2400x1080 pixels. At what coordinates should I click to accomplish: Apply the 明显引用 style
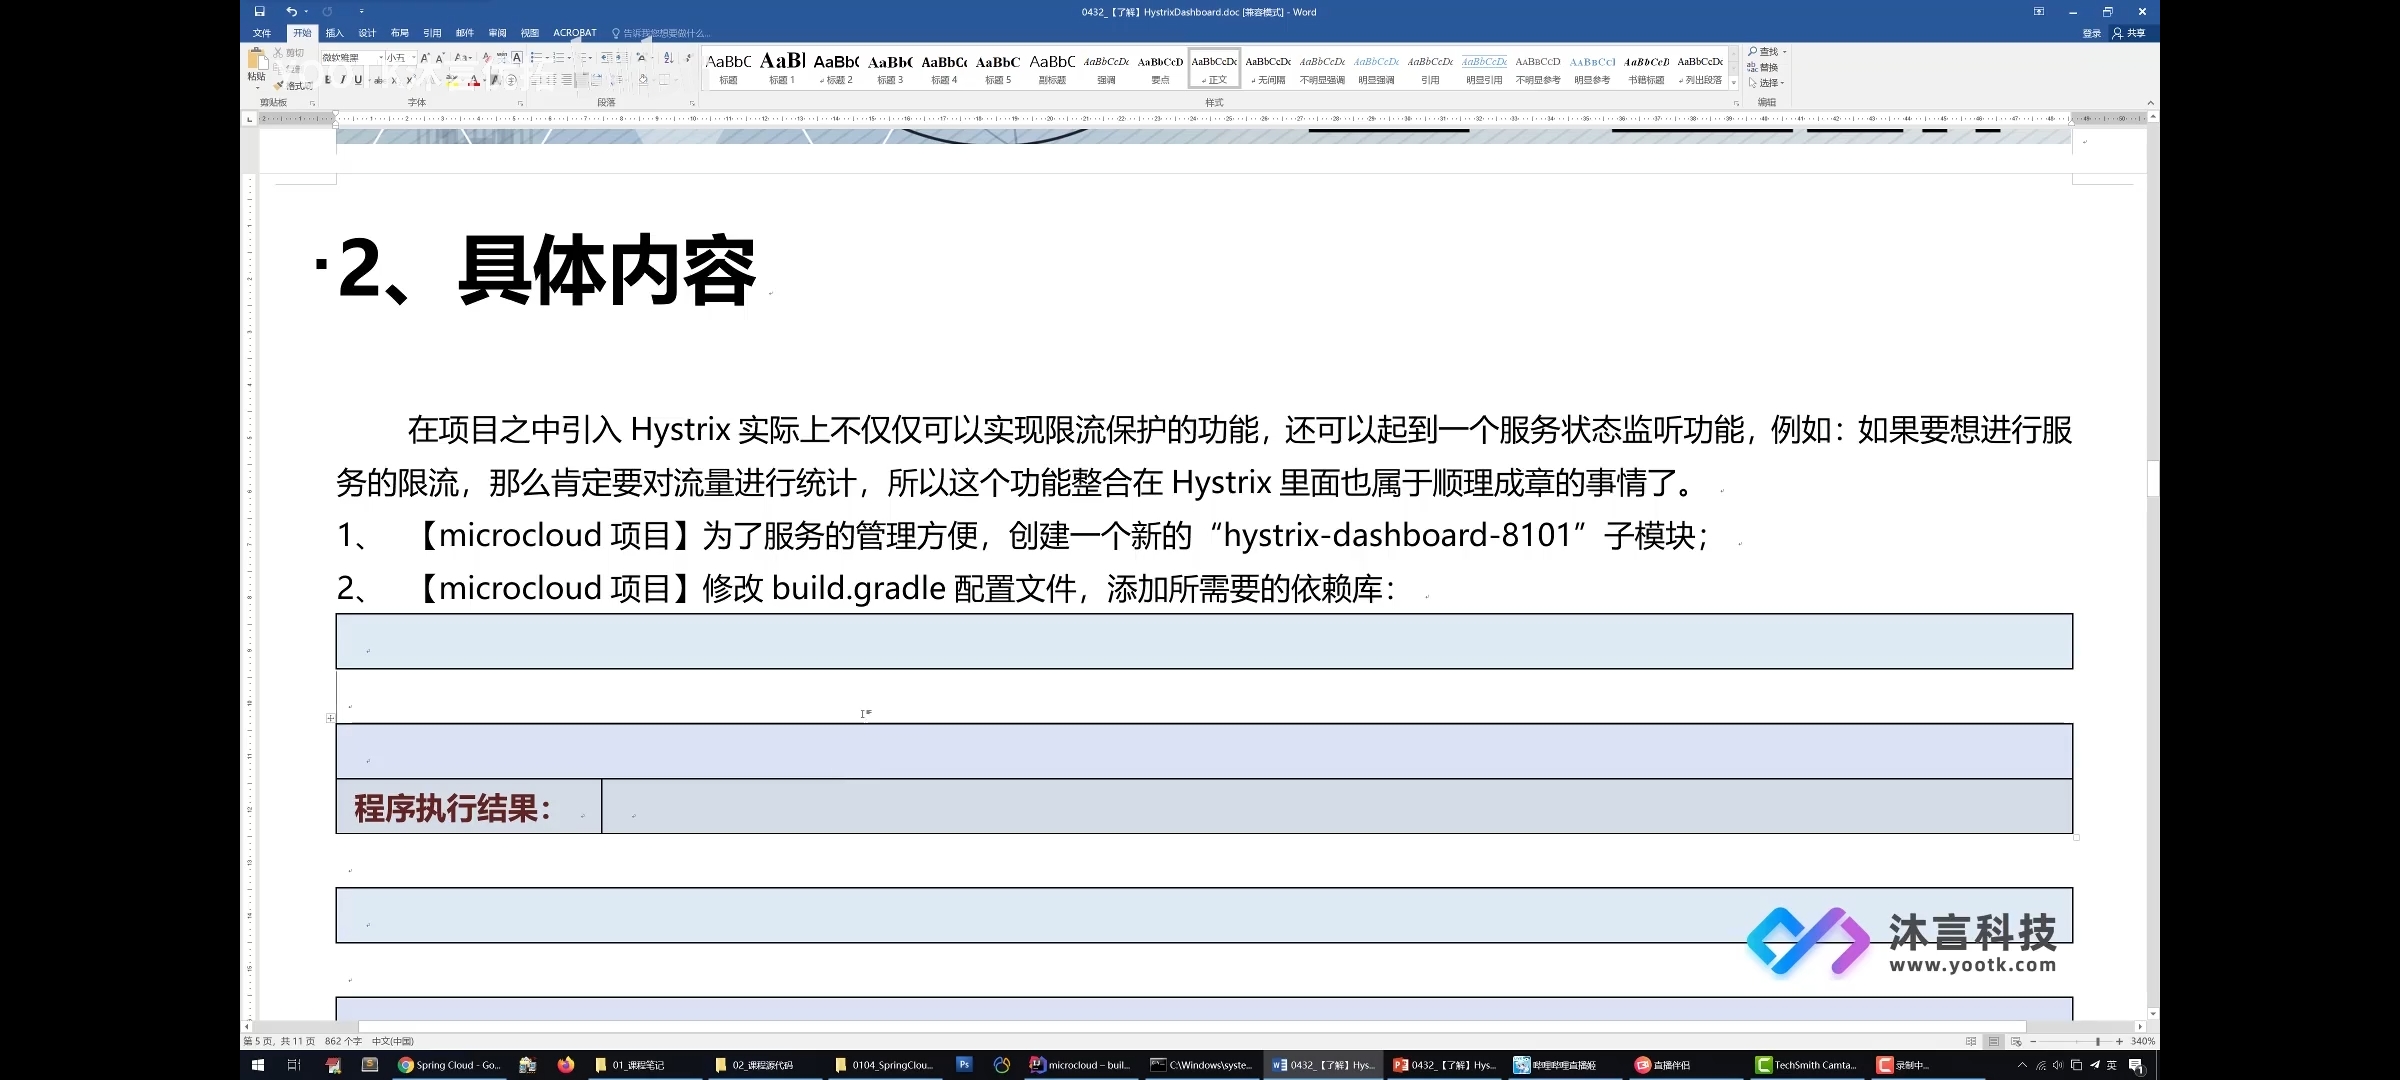click(x=1484, y=68)
